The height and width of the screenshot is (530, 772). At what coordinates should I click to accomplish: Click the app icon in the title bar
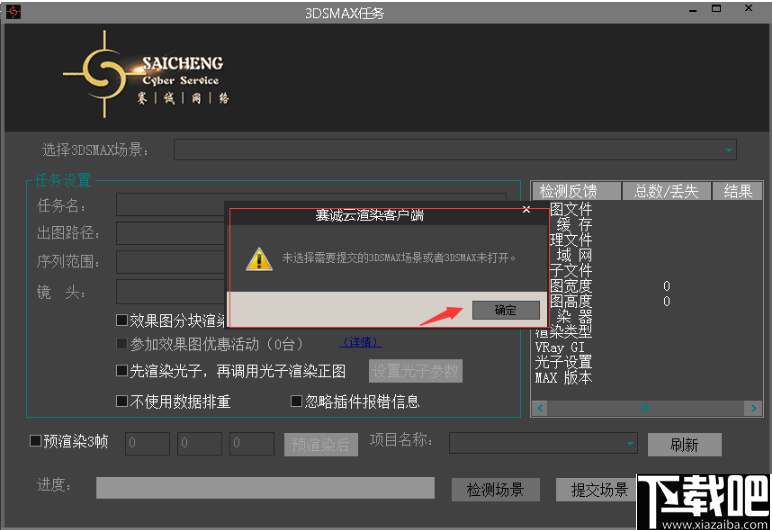coord(13,12)
